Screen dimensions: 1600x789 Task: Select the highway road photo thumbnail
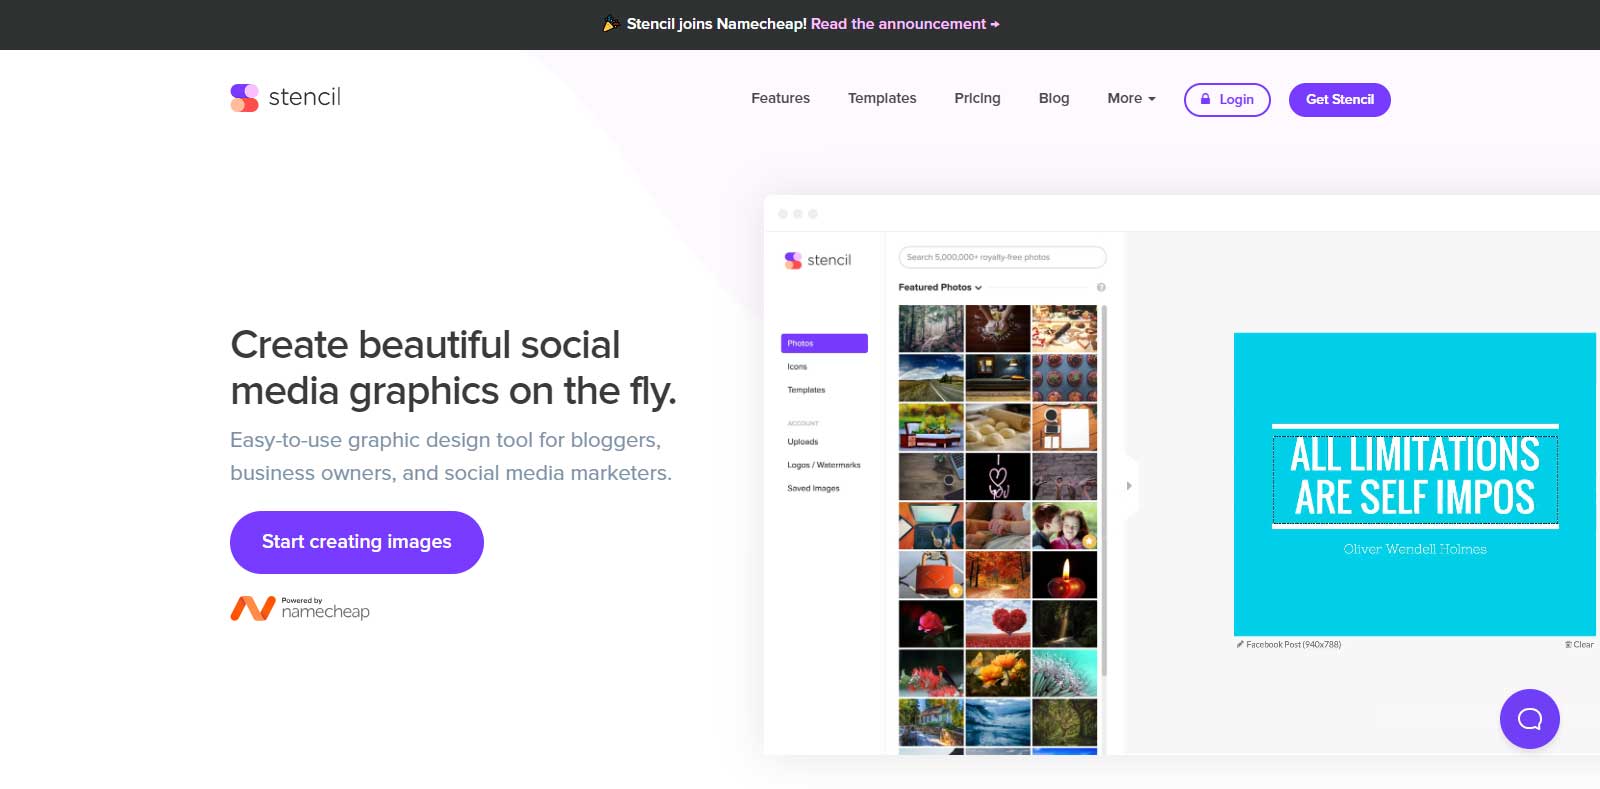point(931,377)
